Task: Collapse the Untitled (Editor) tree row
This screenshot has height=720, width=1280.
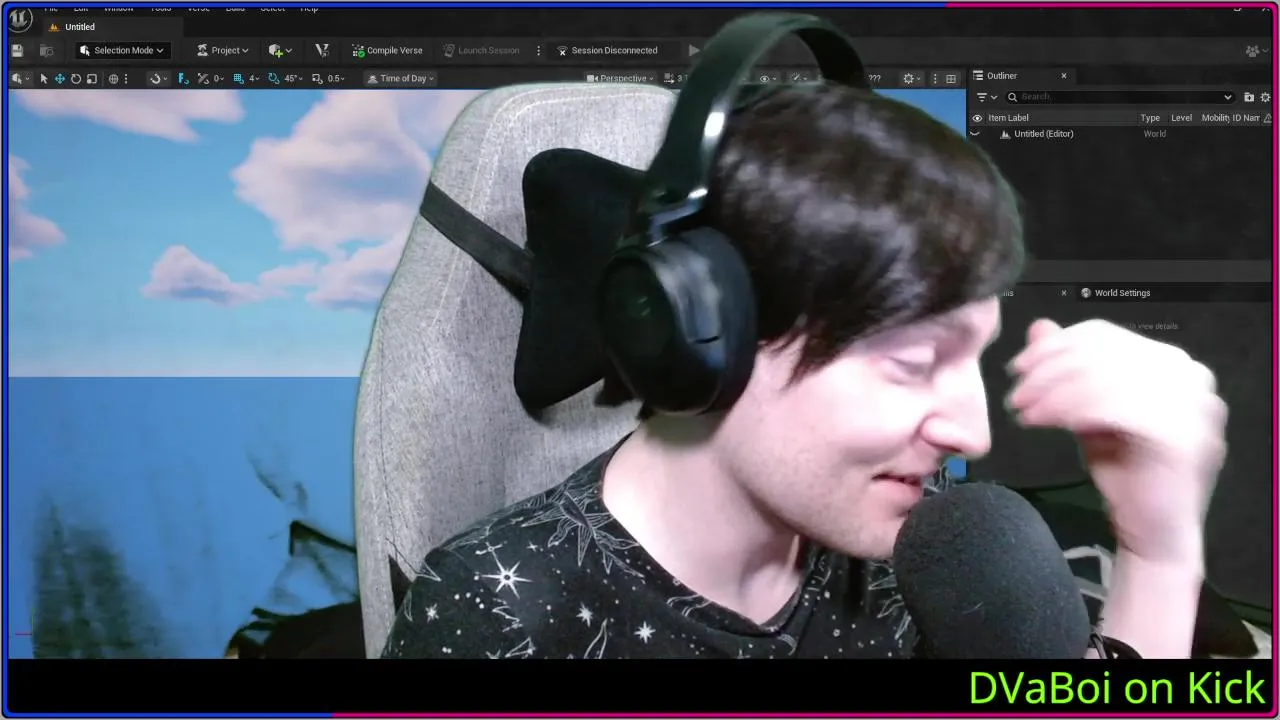Action: 975,134
